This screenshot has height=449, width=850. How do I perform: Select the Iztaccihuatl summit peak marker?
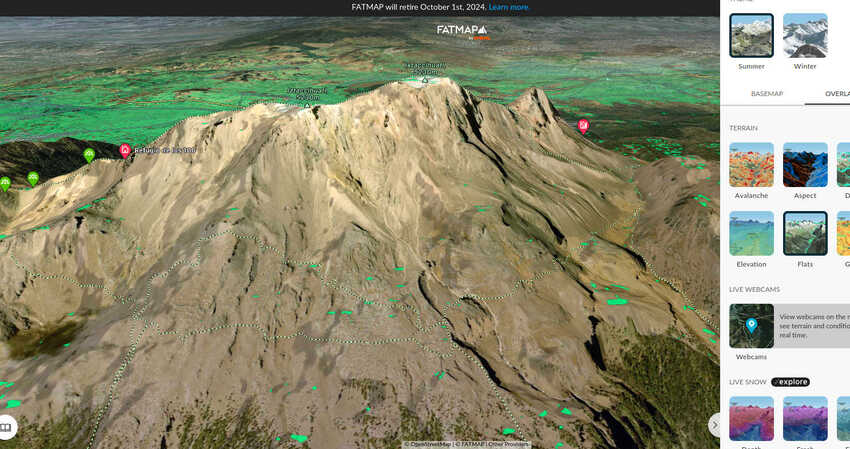424,79
